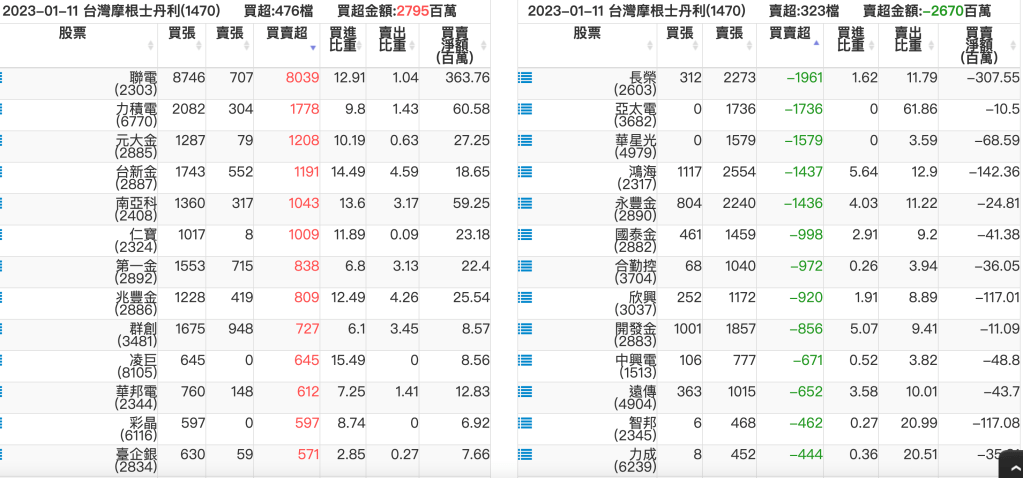Open the list icon beside 國泰金 (2882)
Screen dimensions: 1023x478
click(x=525, y=234)
